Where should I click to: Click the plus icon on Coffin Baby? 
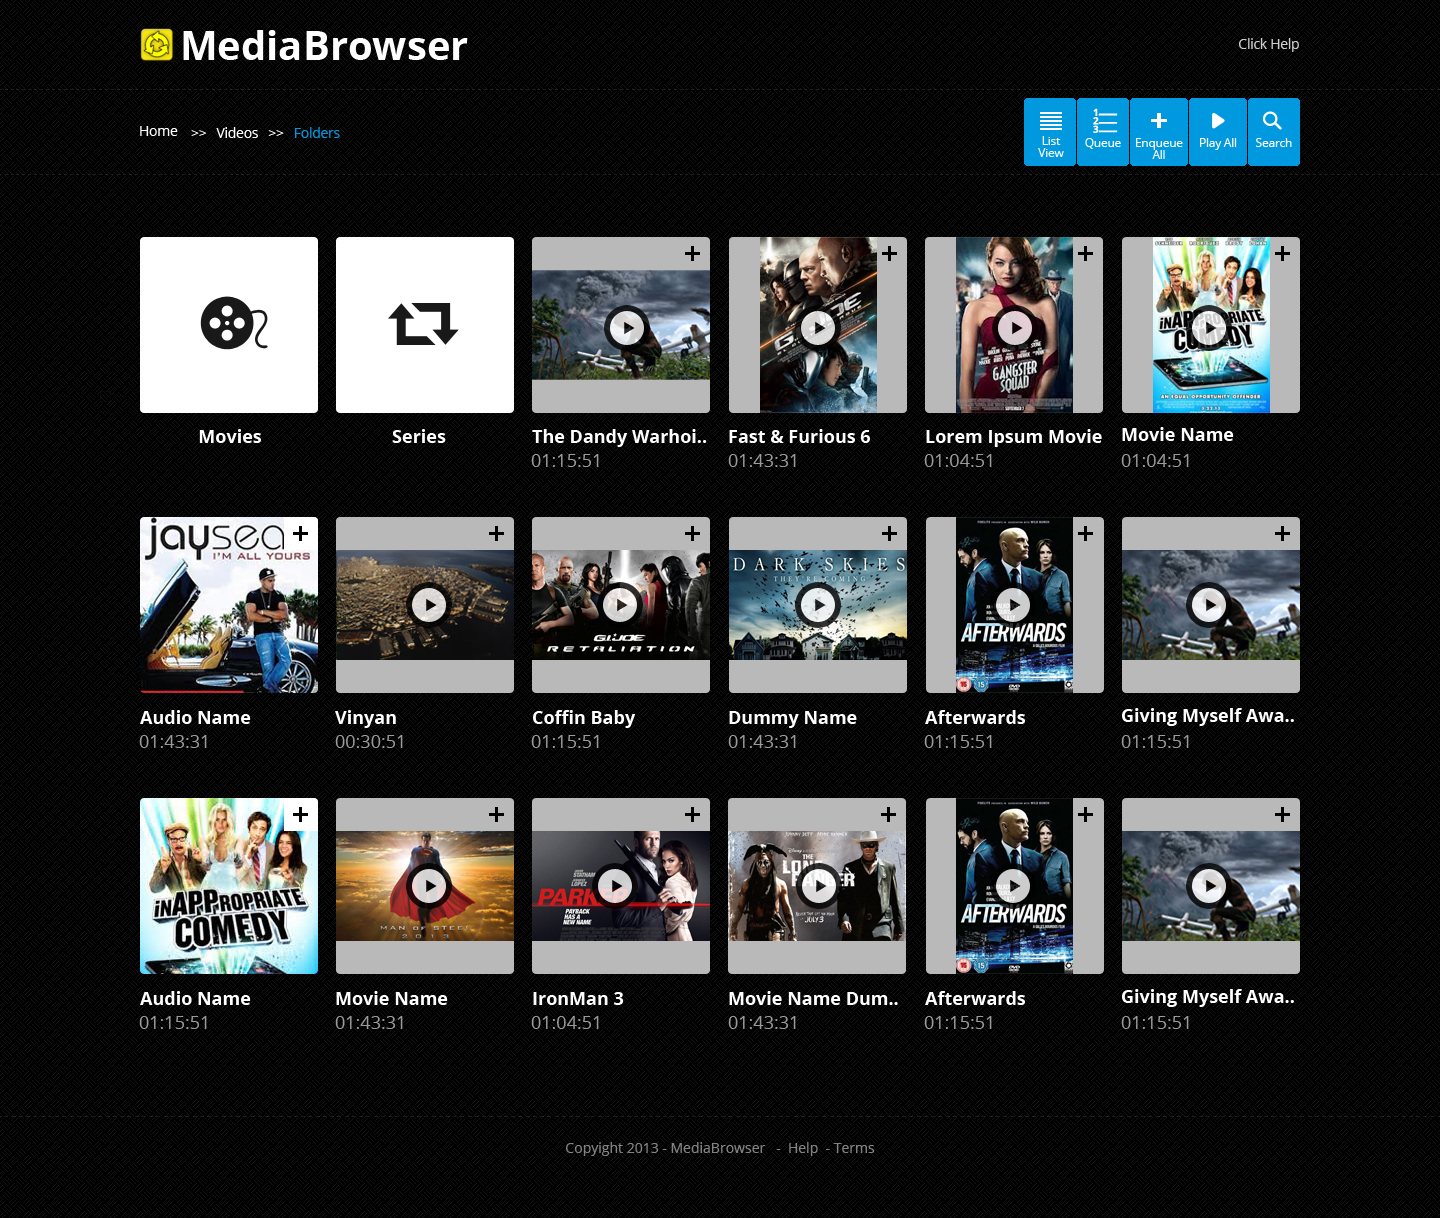coord(692,534)
